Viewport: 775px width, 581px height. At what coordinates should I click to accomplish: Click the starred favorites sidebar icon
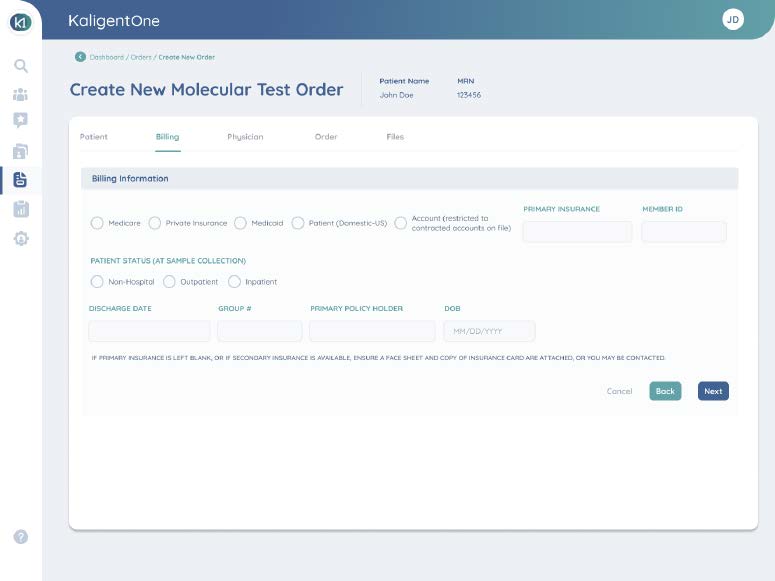pyautogui.click(x=21, y=120)
